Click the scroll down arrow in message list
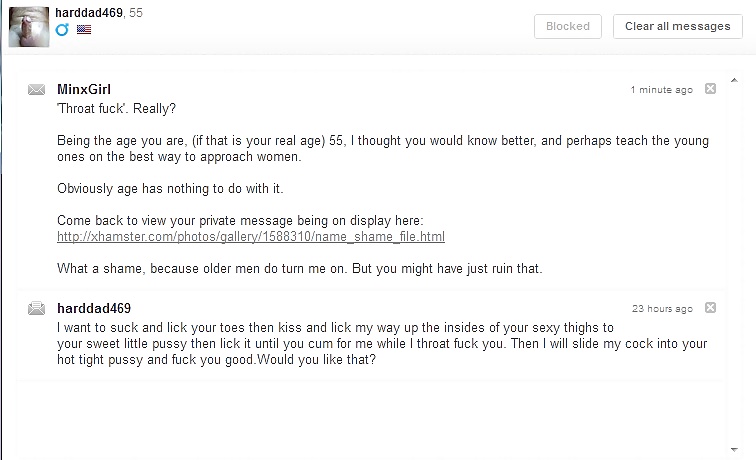Screen dimensions: 756x460 [734, 449]
